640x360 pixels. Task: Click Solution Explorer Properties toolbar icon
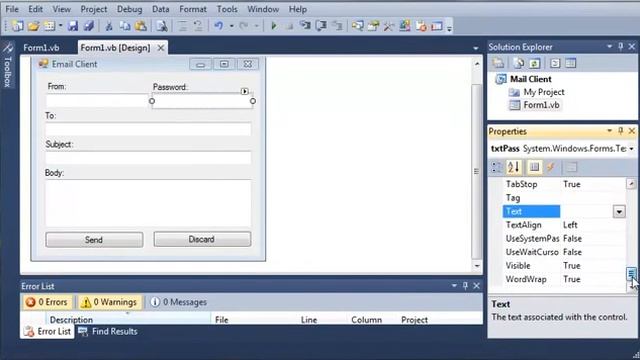click(x=498, y=63)
